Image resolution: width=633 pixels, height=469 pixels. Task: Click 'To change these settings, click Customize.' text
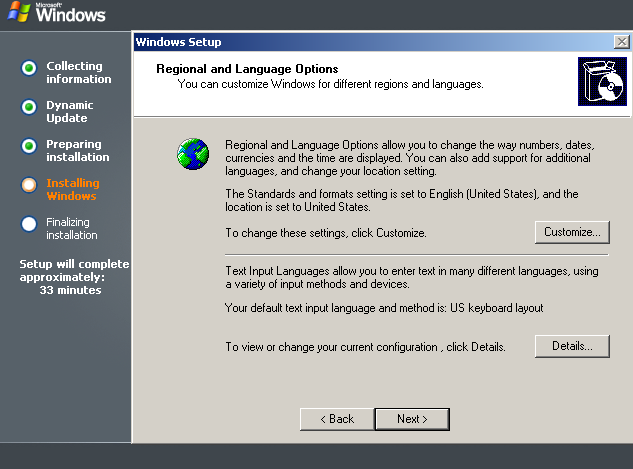tap(326, 233)
